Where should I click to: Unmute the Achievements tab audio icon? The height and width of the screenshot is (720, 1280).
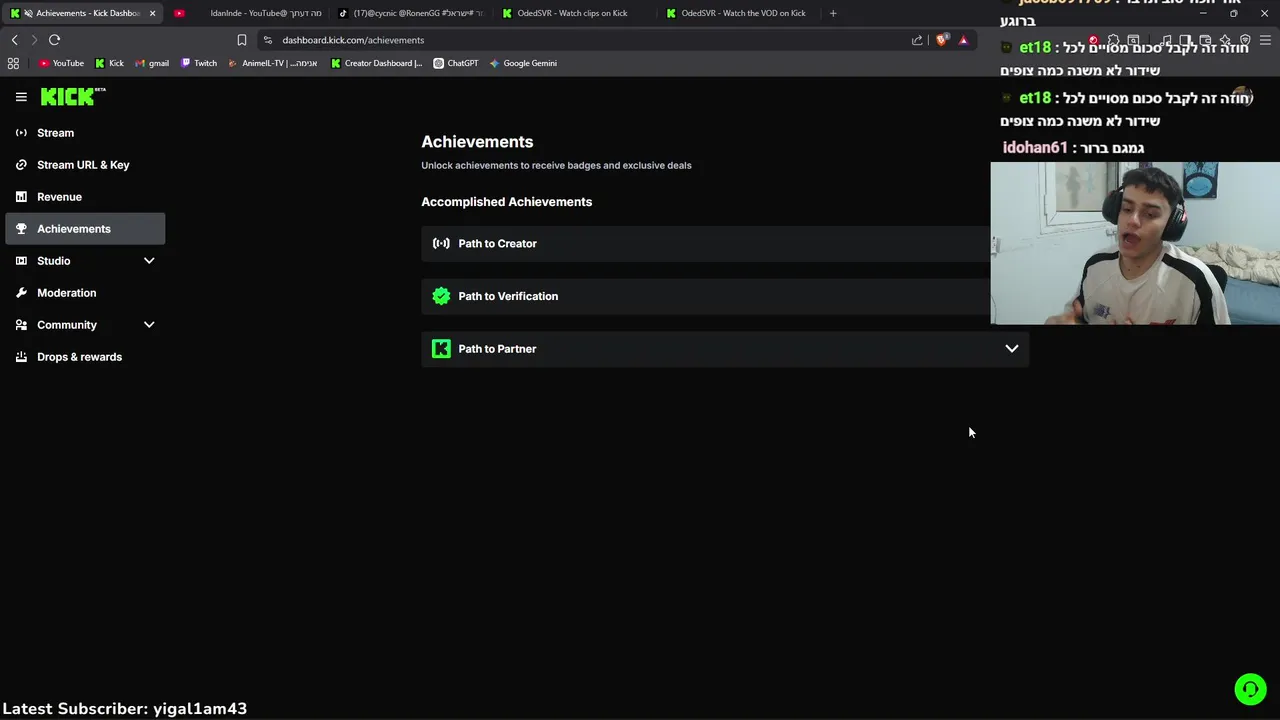(x=27, y=13)
